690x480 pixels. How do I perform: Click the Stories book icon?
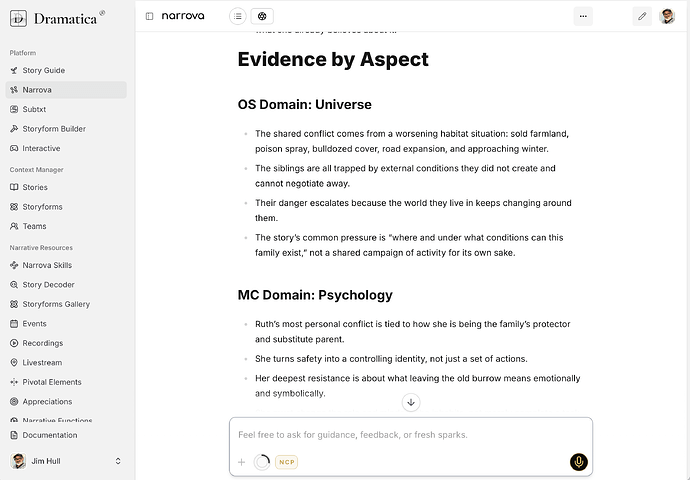[x=14, y=187]
